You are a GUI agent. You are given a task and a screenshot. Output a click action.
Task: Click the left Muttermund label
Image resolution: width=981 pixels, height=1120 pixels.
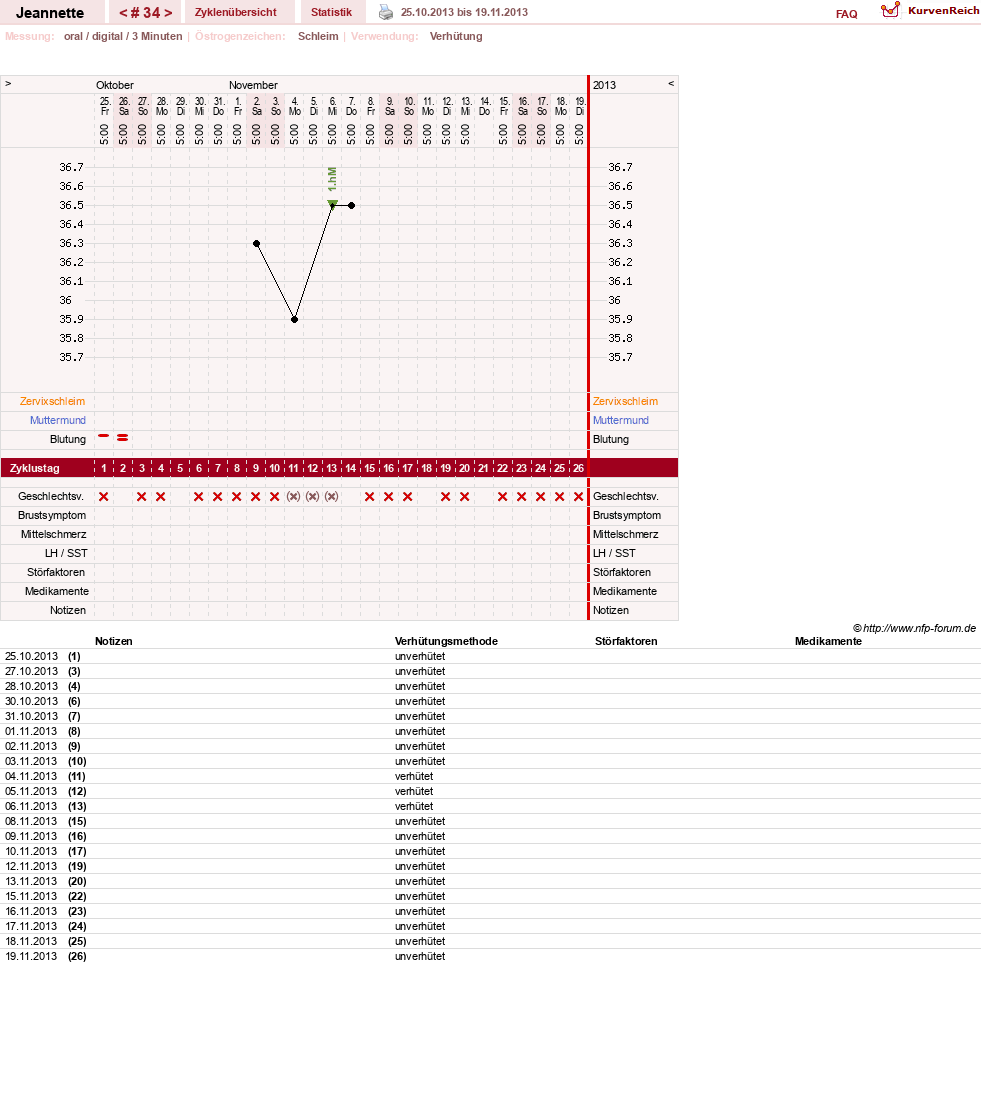58,420
